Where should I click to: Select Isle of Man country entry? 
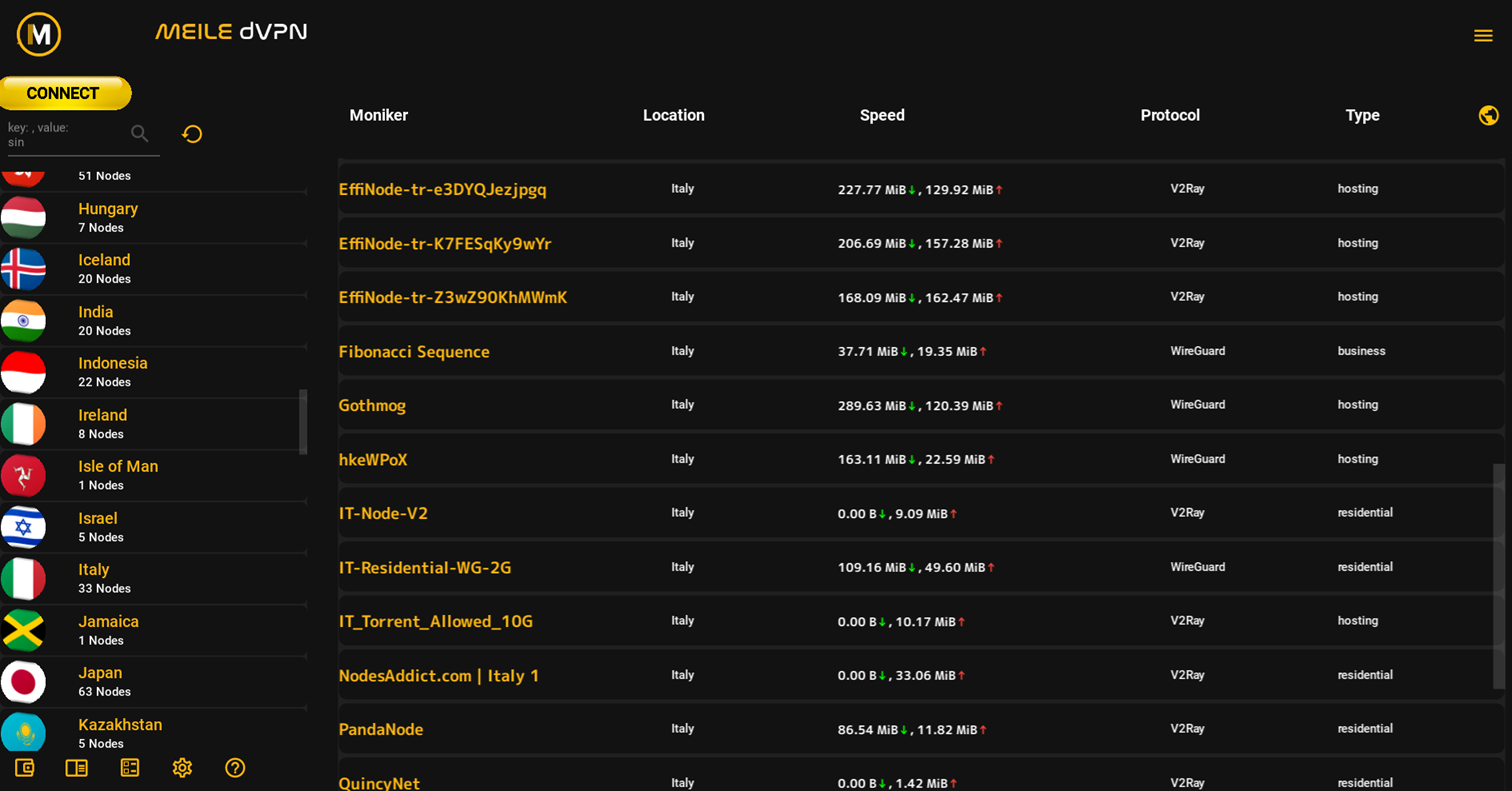pos(154,475)
